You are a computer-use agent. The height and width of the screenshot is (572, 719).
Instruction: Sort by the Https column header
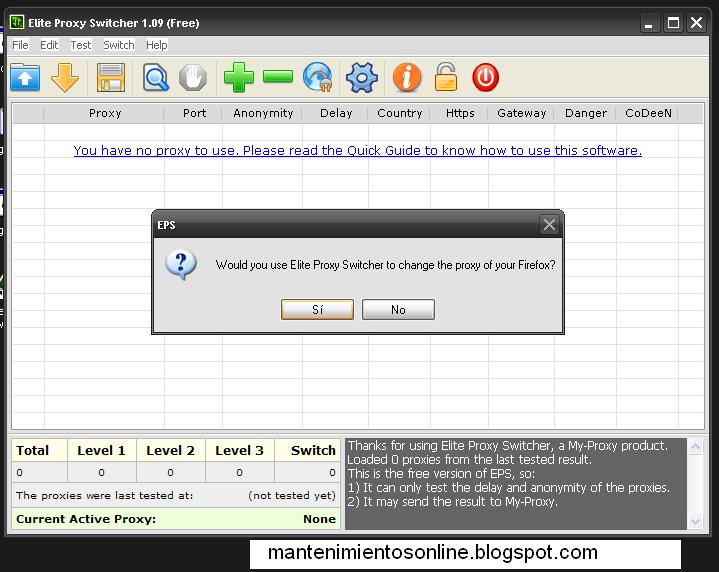click(460, 113)
